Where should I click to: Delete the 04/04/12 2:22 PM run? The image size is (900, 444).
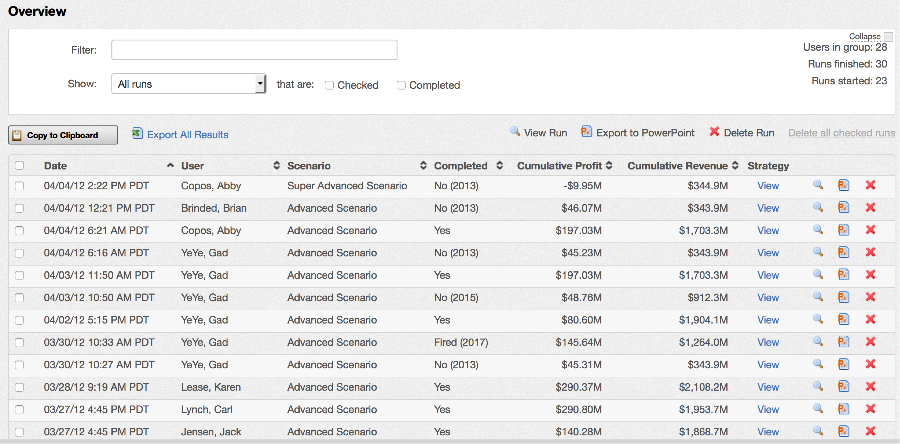tap(870, 185)
